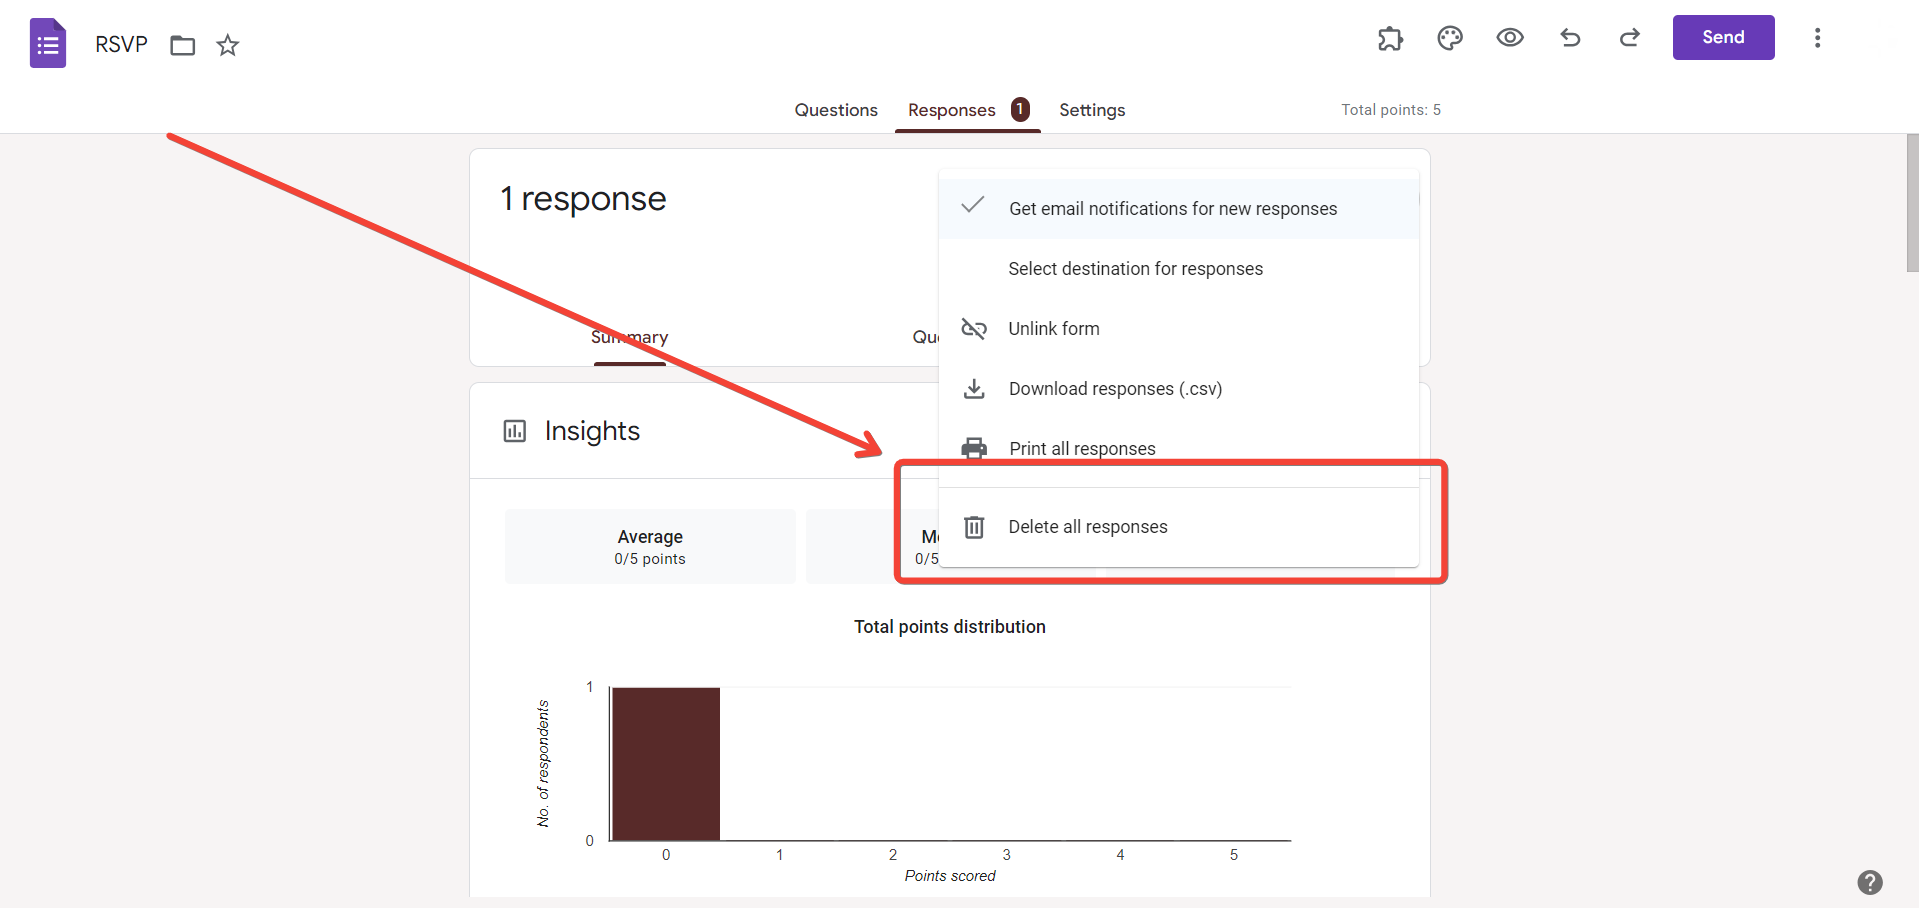Click the 'Points scored' axis label

click(x=950, y=876)
